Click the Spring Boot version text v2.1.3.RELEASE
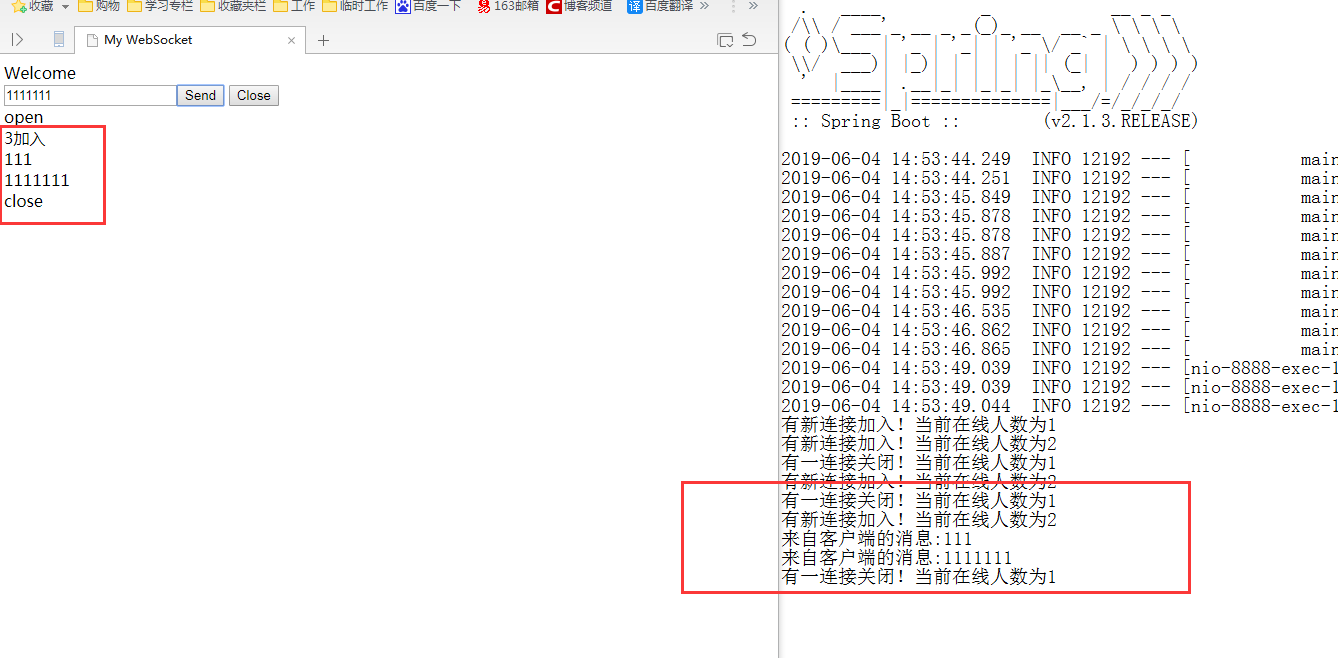The image size is (1338, 658). (x=1120, y=121)
